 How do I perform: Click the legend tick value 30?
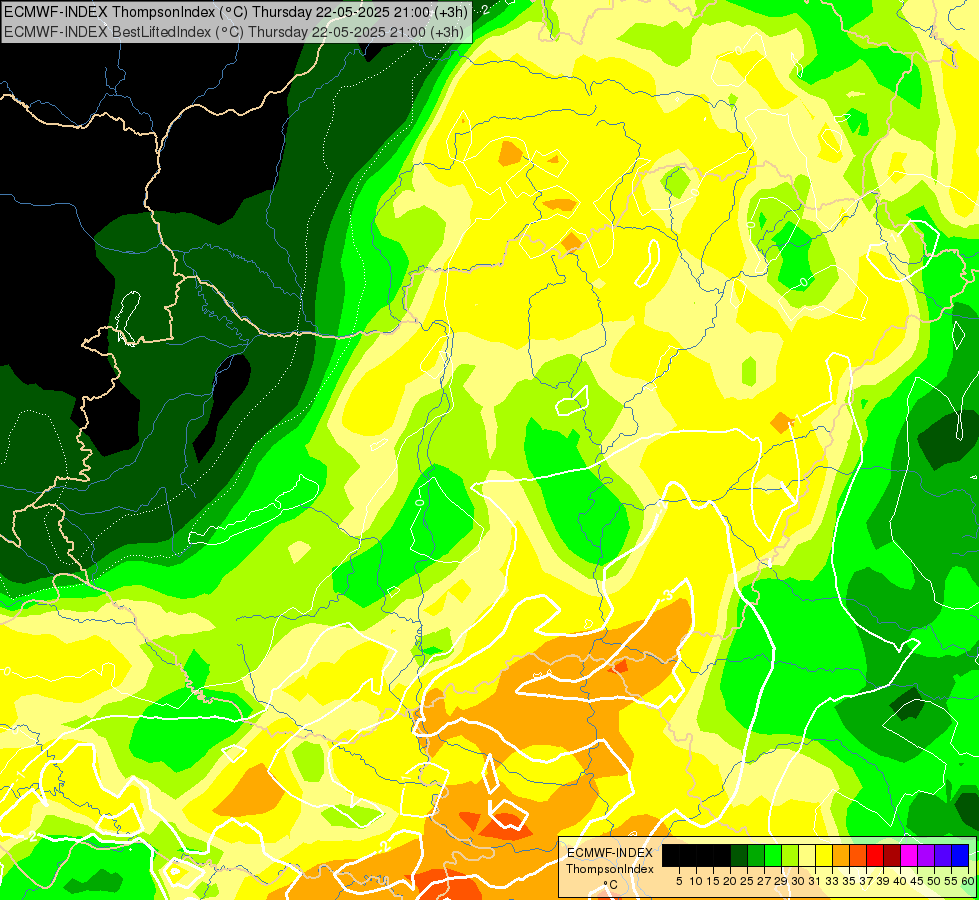point(797,881)
